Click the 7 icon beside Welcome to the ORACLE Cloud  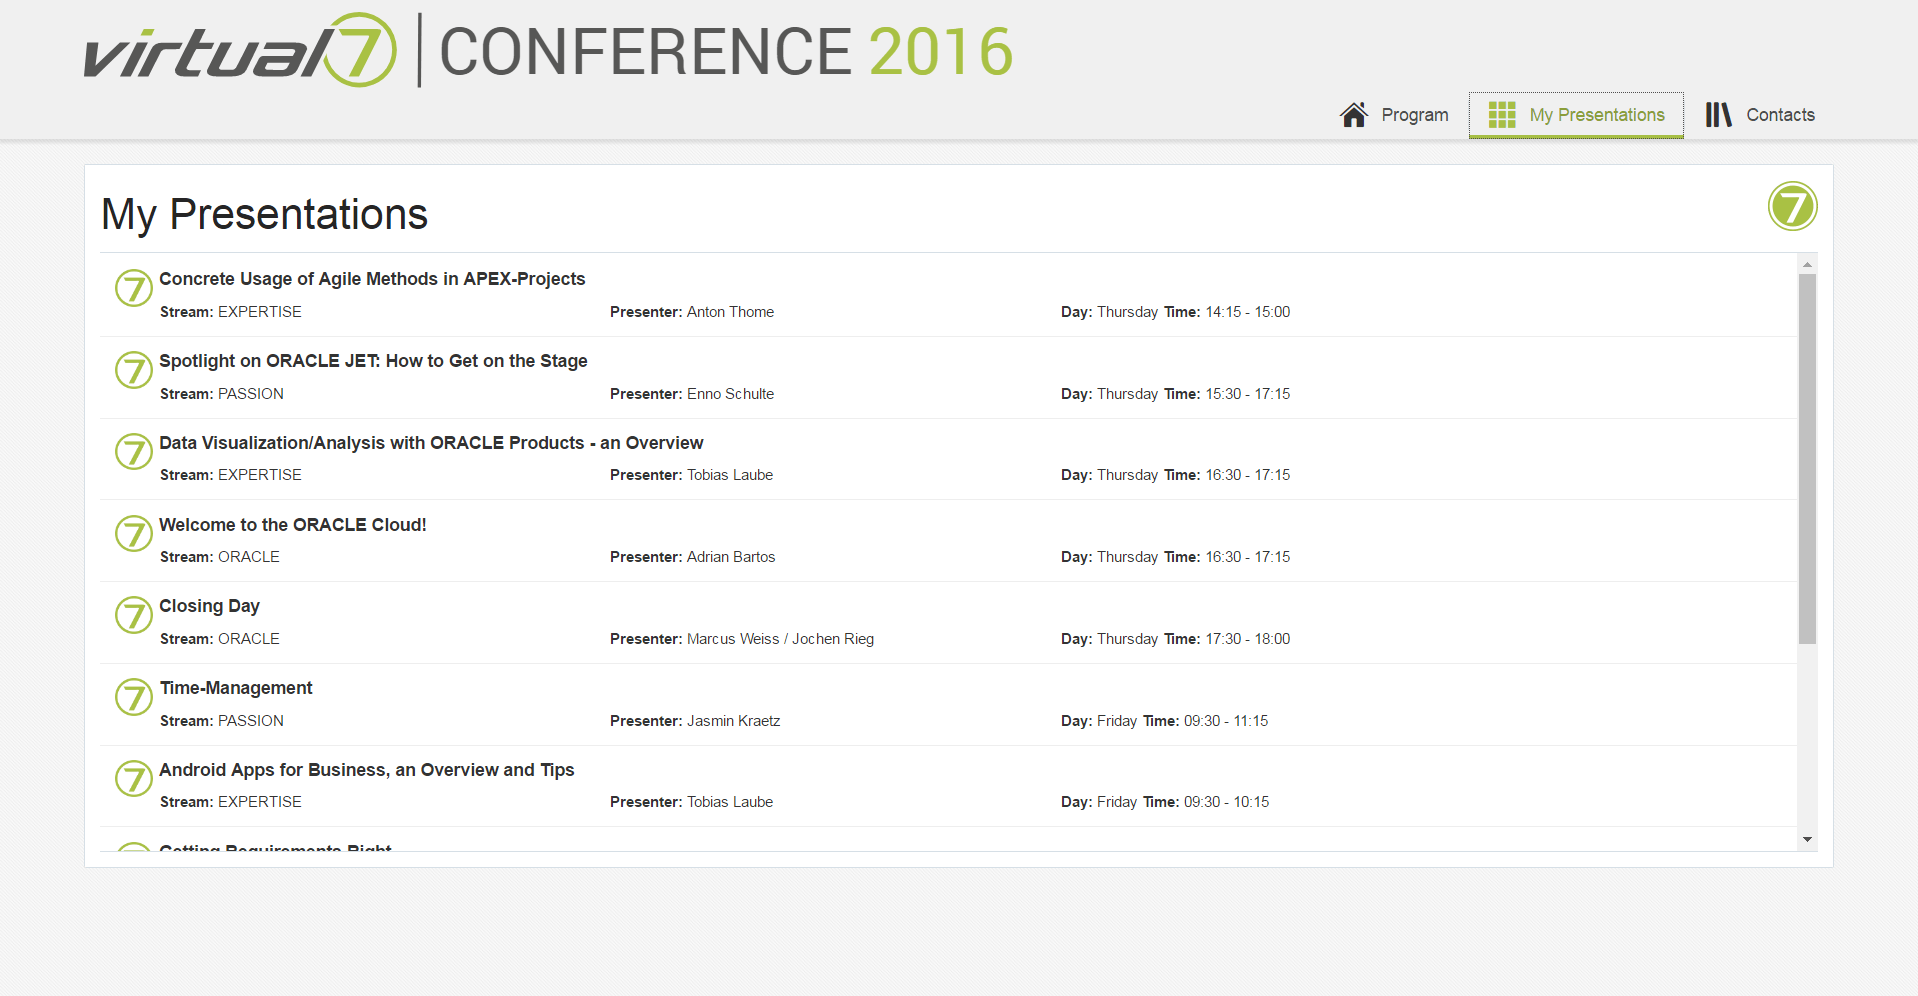133,534
